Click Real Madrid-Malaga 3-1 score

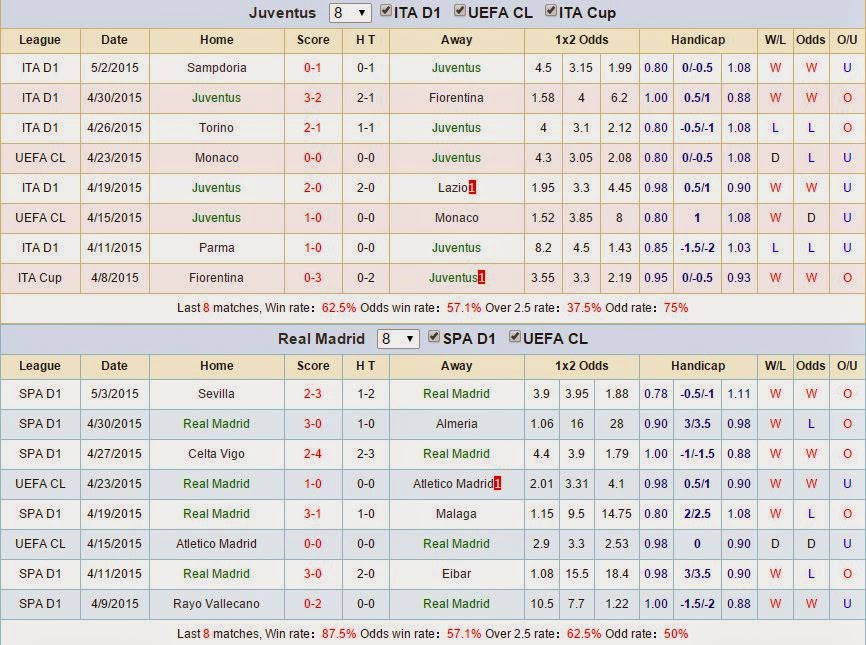[x=313, y=514]
